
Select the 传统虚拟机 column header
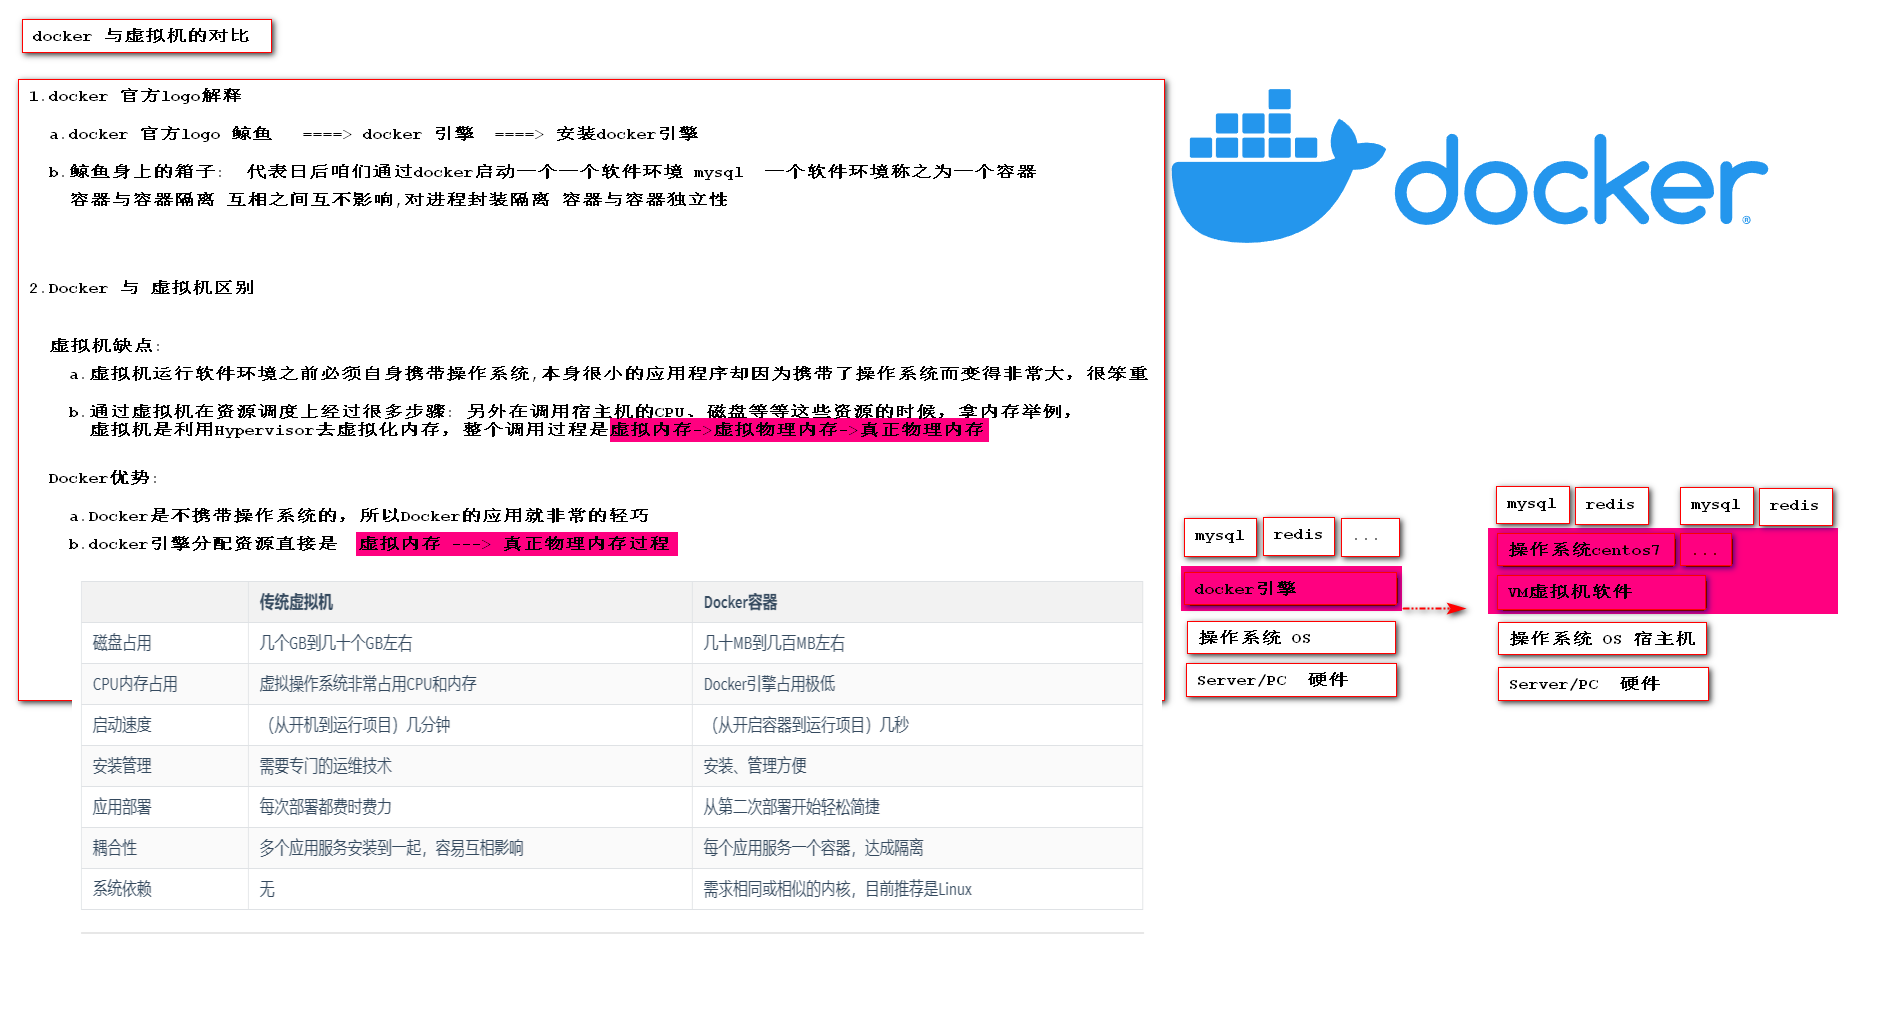pyautogui.click(x=299, y=602)
